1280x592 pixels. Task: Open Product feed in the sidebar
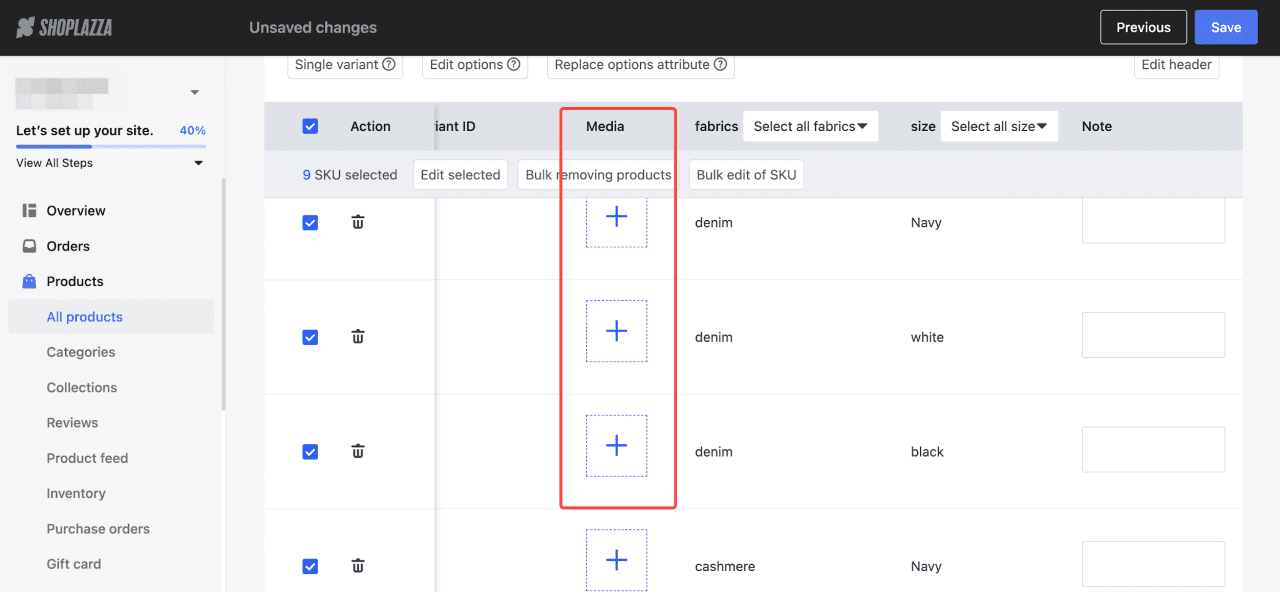coord(87,458)
